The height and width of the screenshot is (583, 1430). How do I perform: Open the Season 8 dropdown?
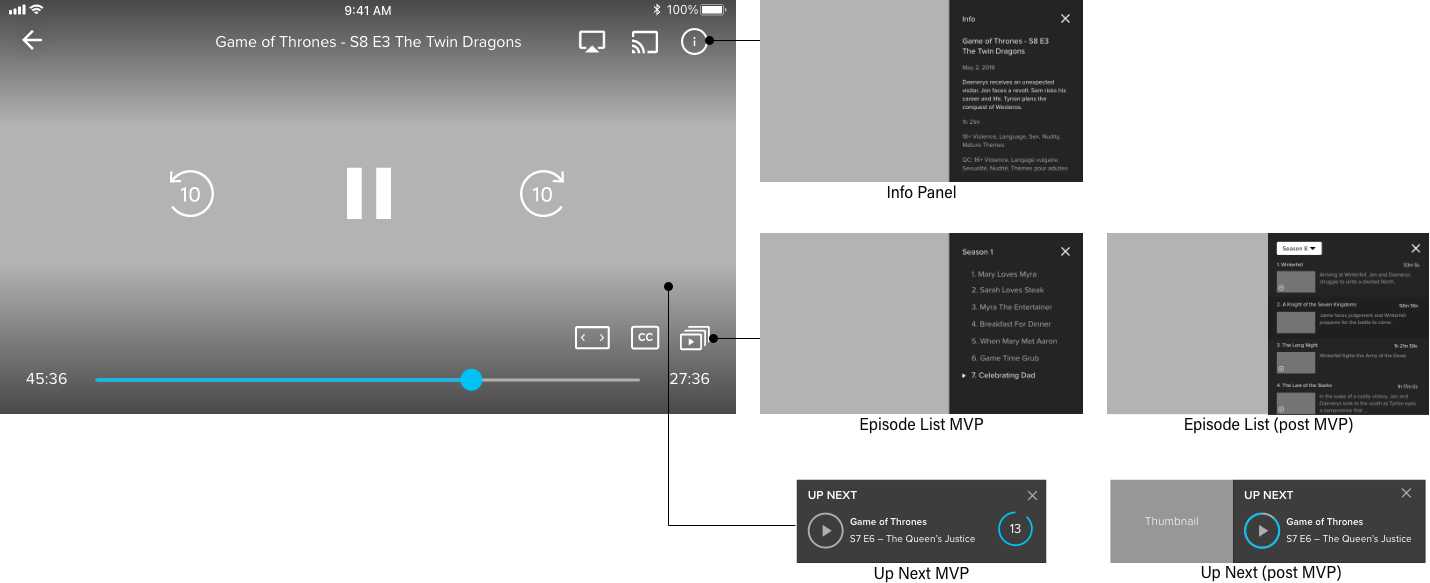[x=1299, y=248]
